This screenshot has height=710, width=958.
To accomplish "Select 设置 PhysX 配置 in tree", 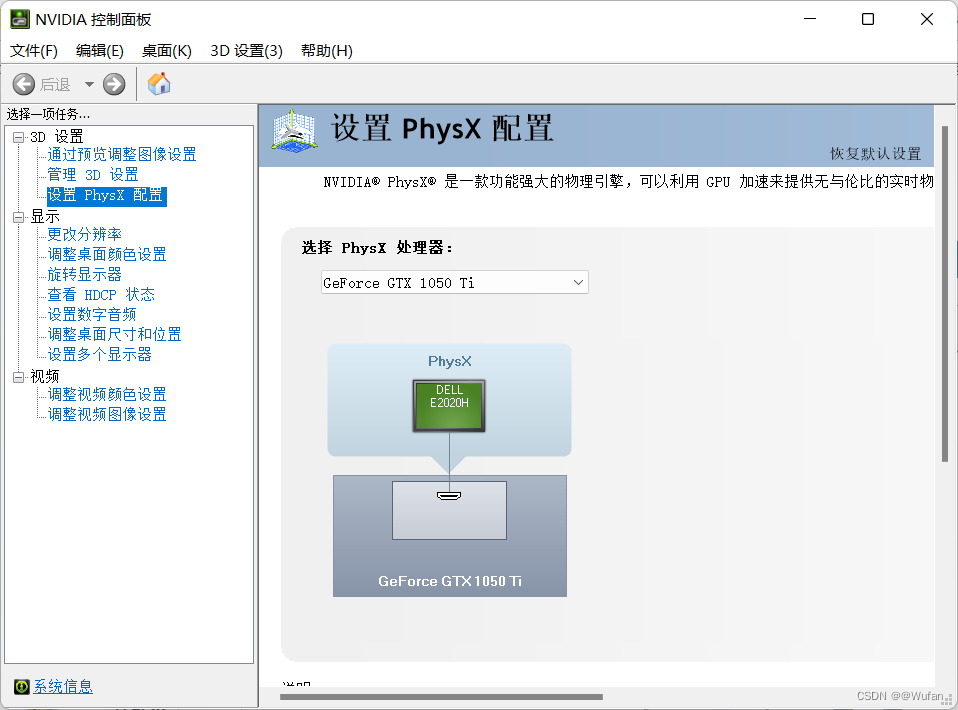I will pyautogui.click(x=106, y=196).
